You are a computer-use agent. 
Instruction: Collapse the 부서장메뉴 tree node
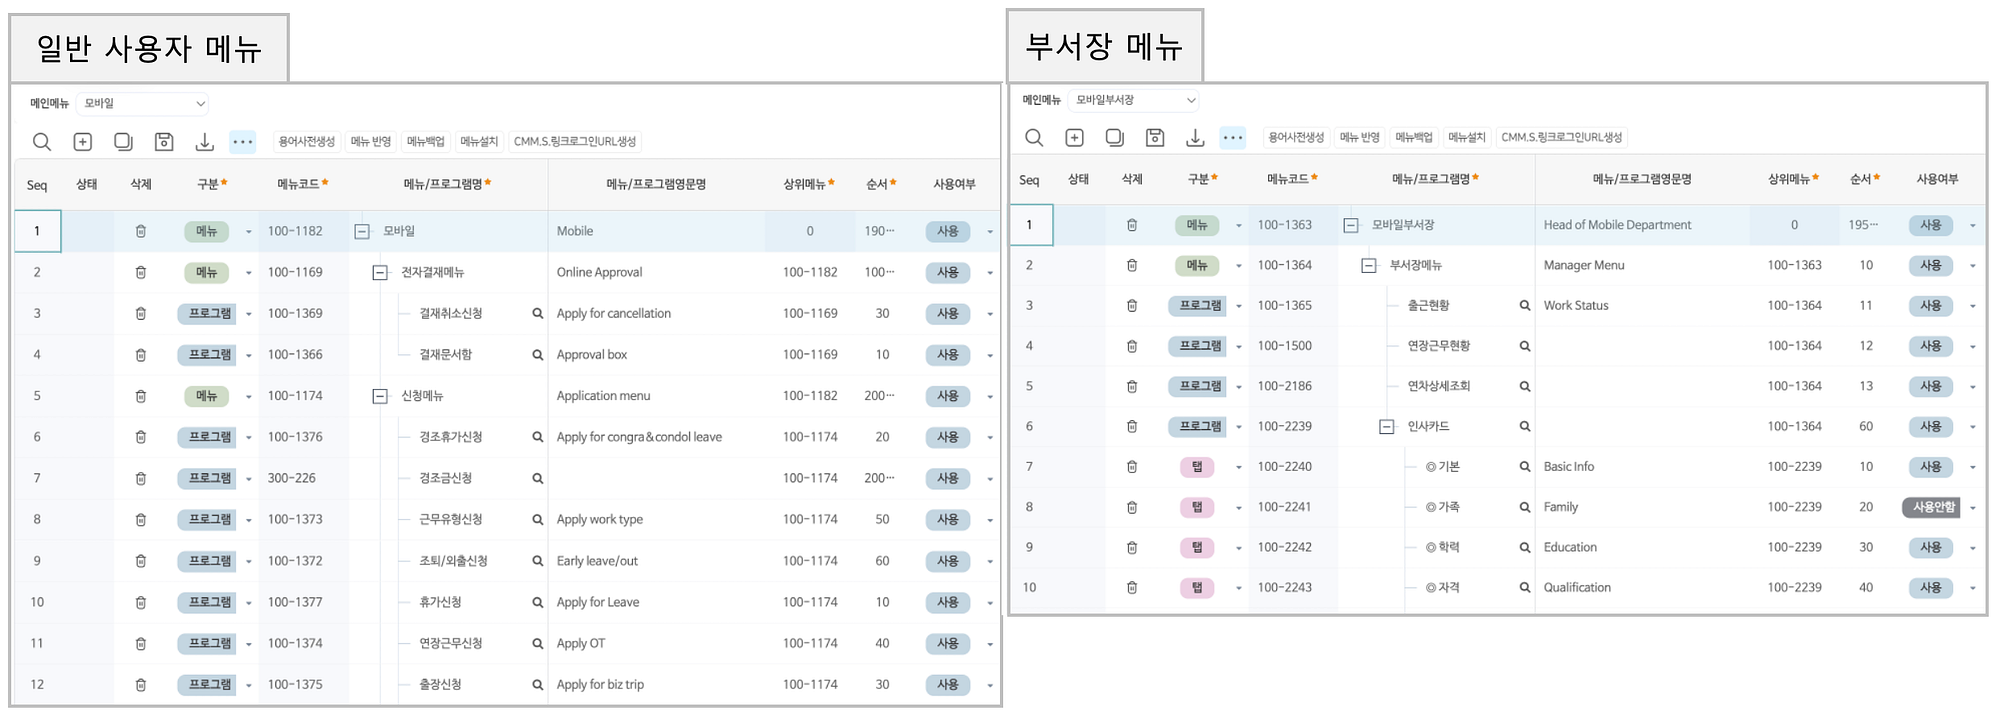1369,265
